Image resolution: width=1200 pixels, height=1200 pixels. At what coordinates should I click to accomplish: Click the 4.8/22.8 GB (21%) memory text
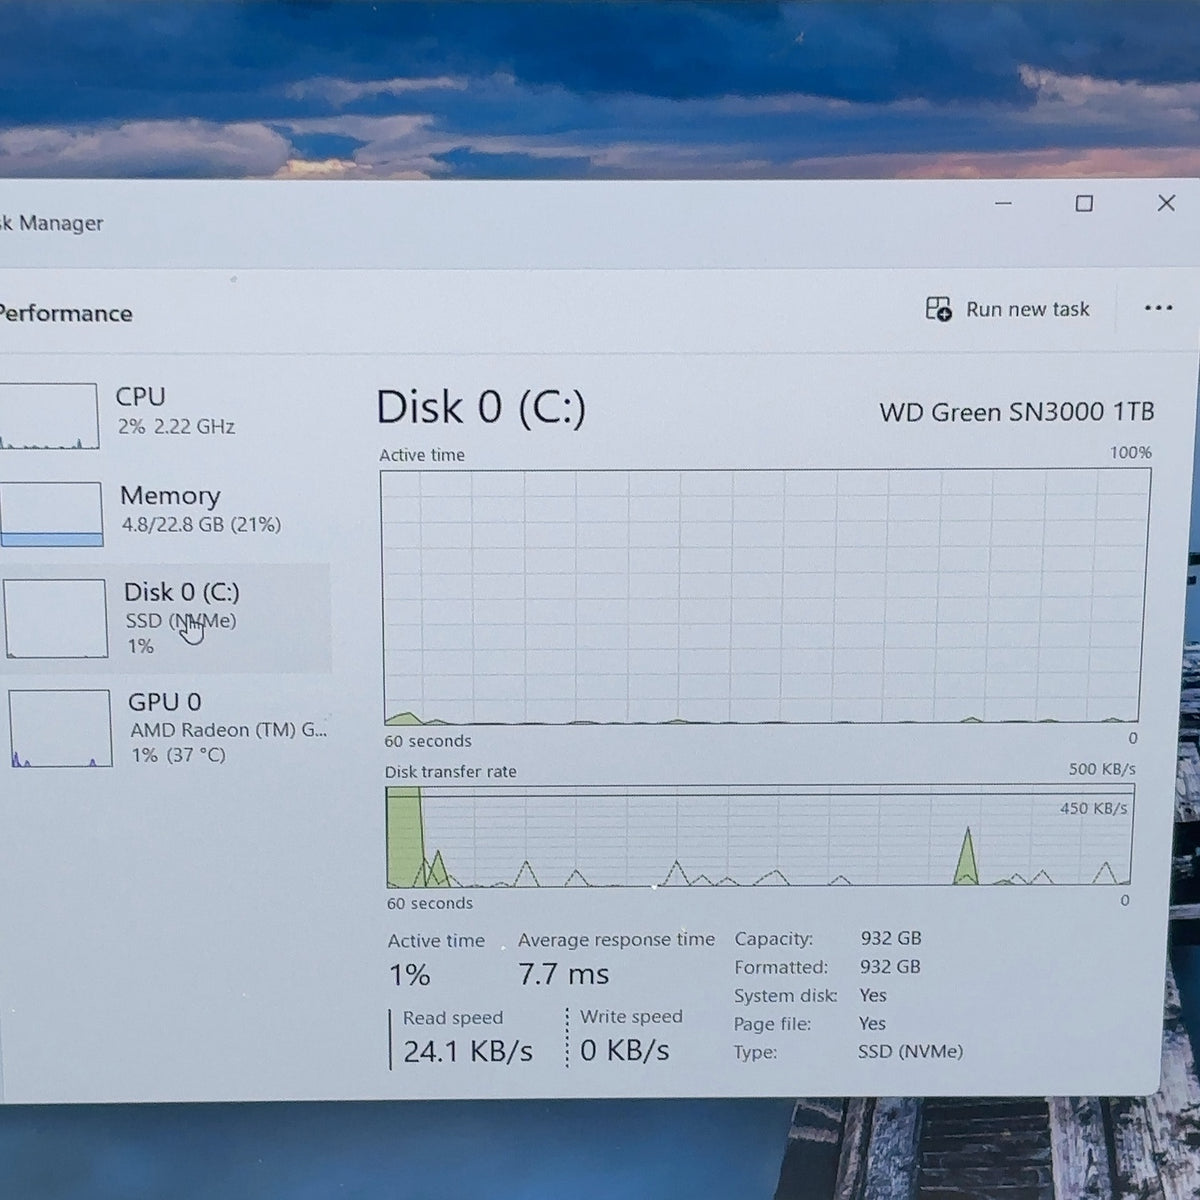click(201, 525)
